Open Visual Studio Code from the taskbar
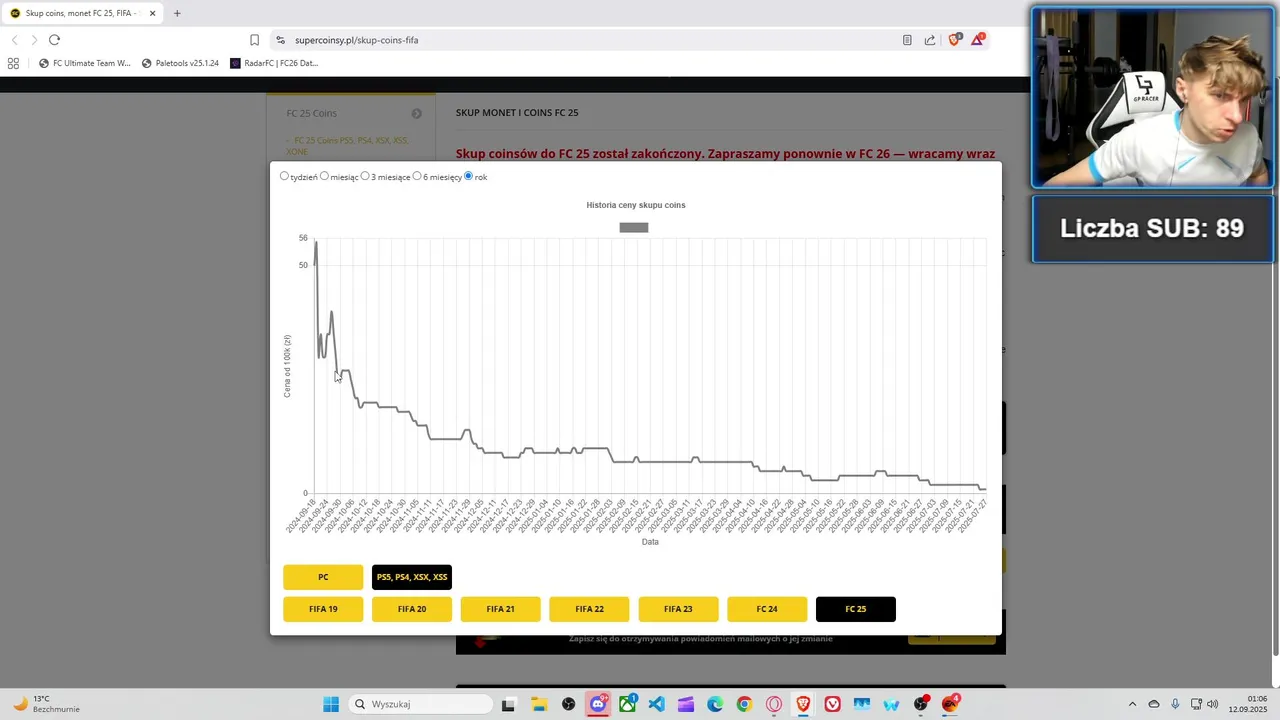The width and height of the screenshot is (1280, 720). (656, 704)
